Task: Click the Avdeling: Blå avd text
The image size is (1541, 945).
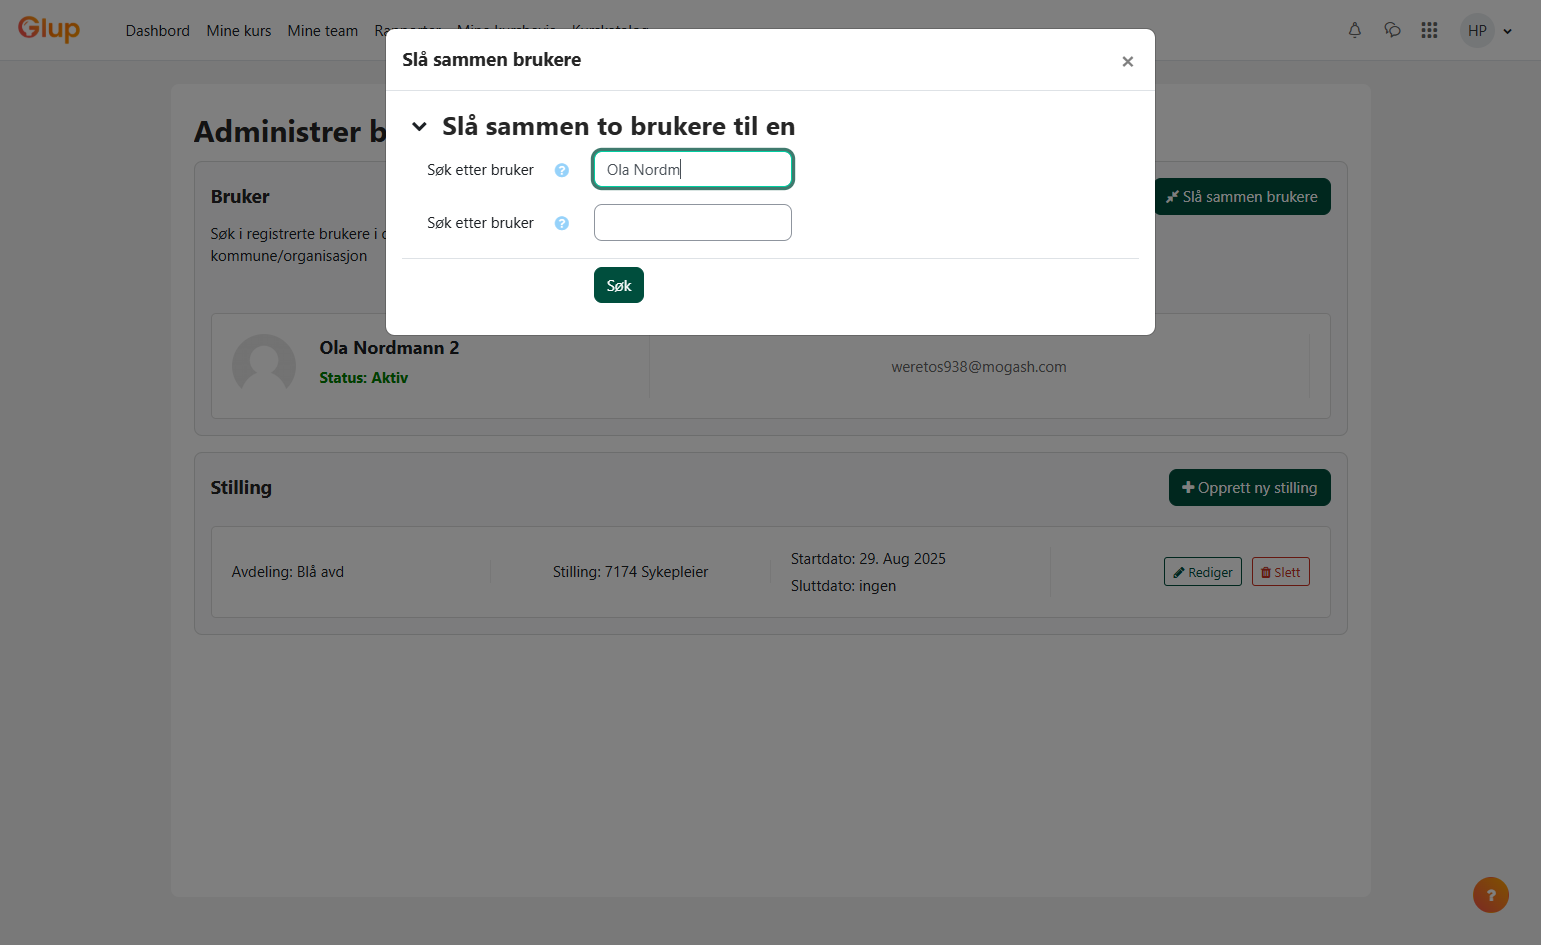Action: (288, 572)
